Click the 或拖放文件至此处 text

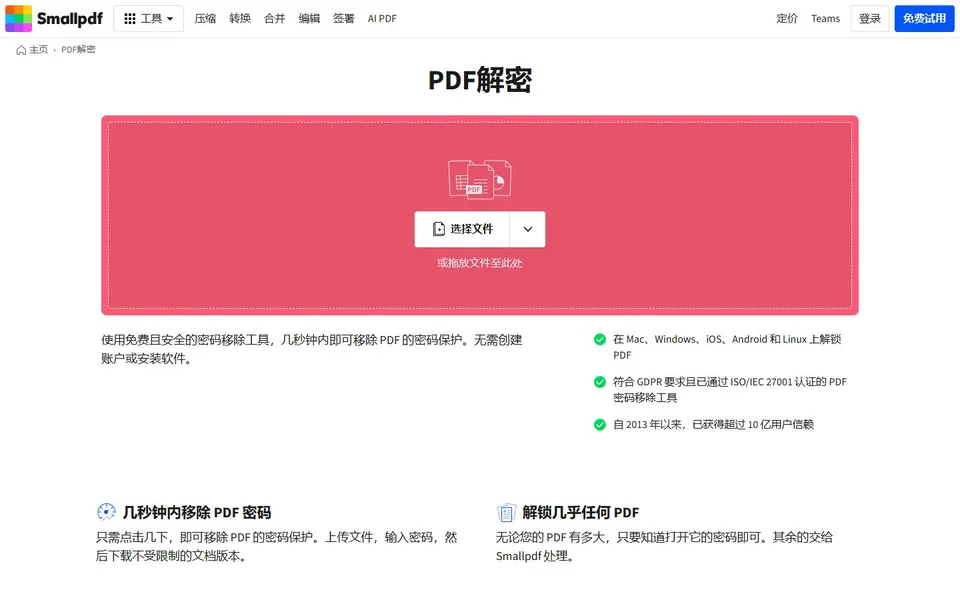[480, 263]
